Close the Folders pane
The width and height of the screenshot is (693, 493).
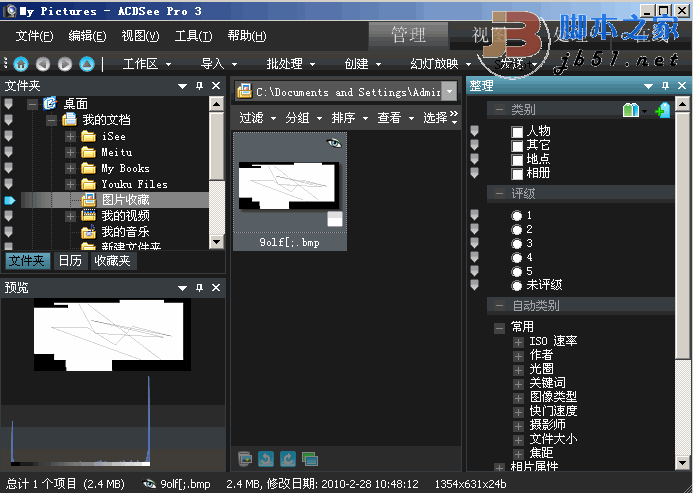[216, 86]
